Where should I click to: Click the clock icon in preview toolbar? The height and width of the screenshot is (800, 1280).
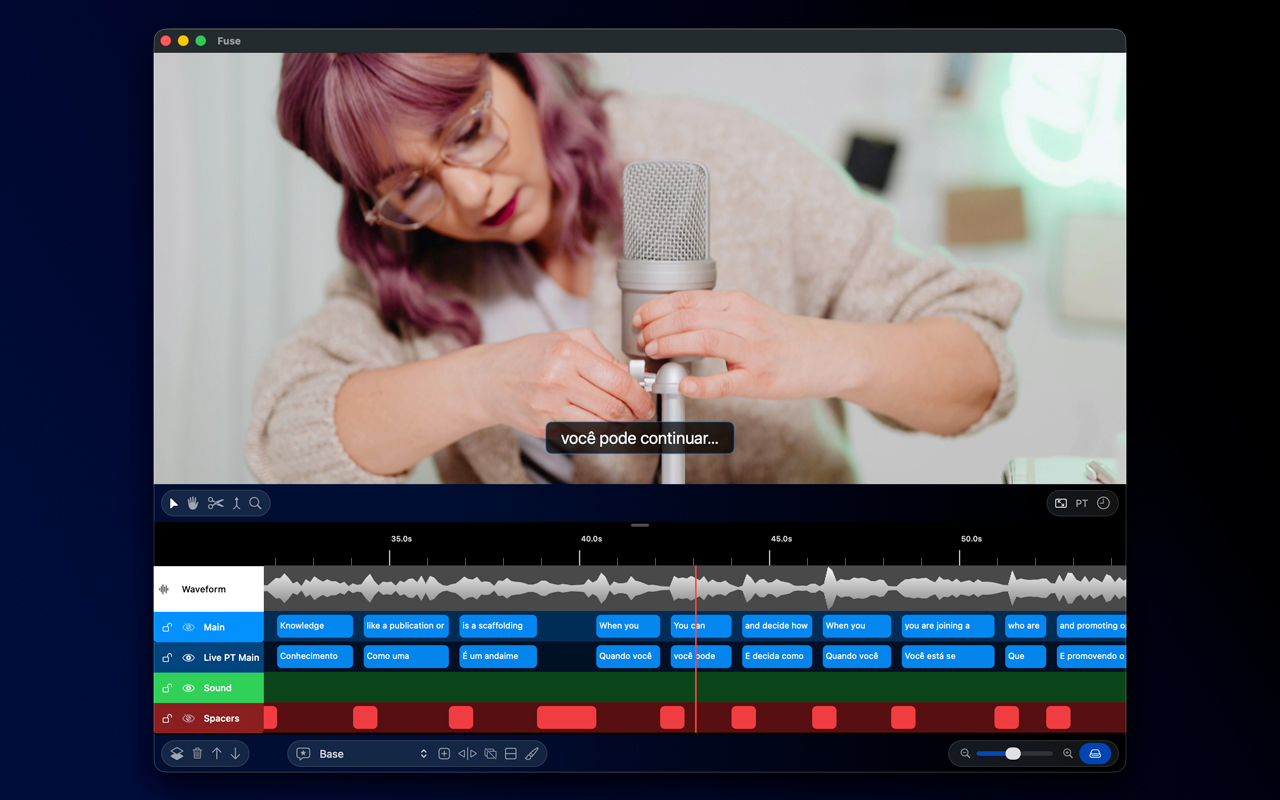[x=1103, y=504]
